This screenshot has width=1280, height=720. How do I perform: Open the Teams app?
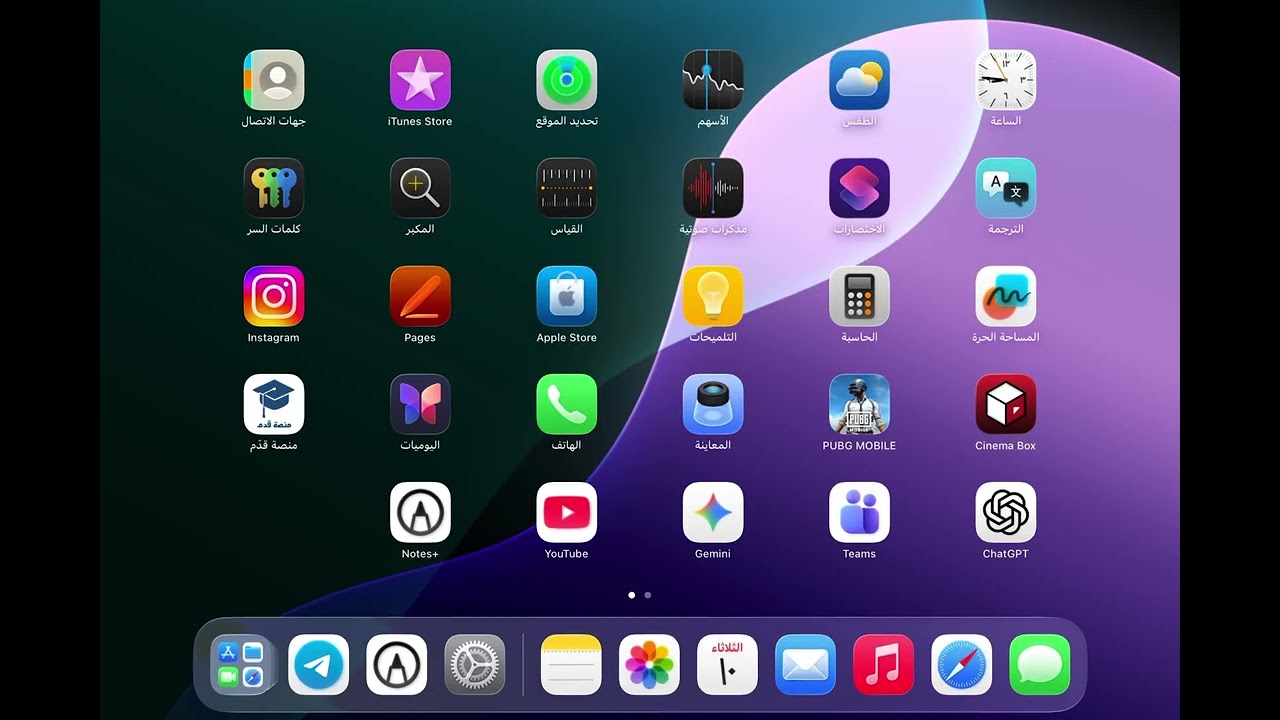tap(859, 512)
